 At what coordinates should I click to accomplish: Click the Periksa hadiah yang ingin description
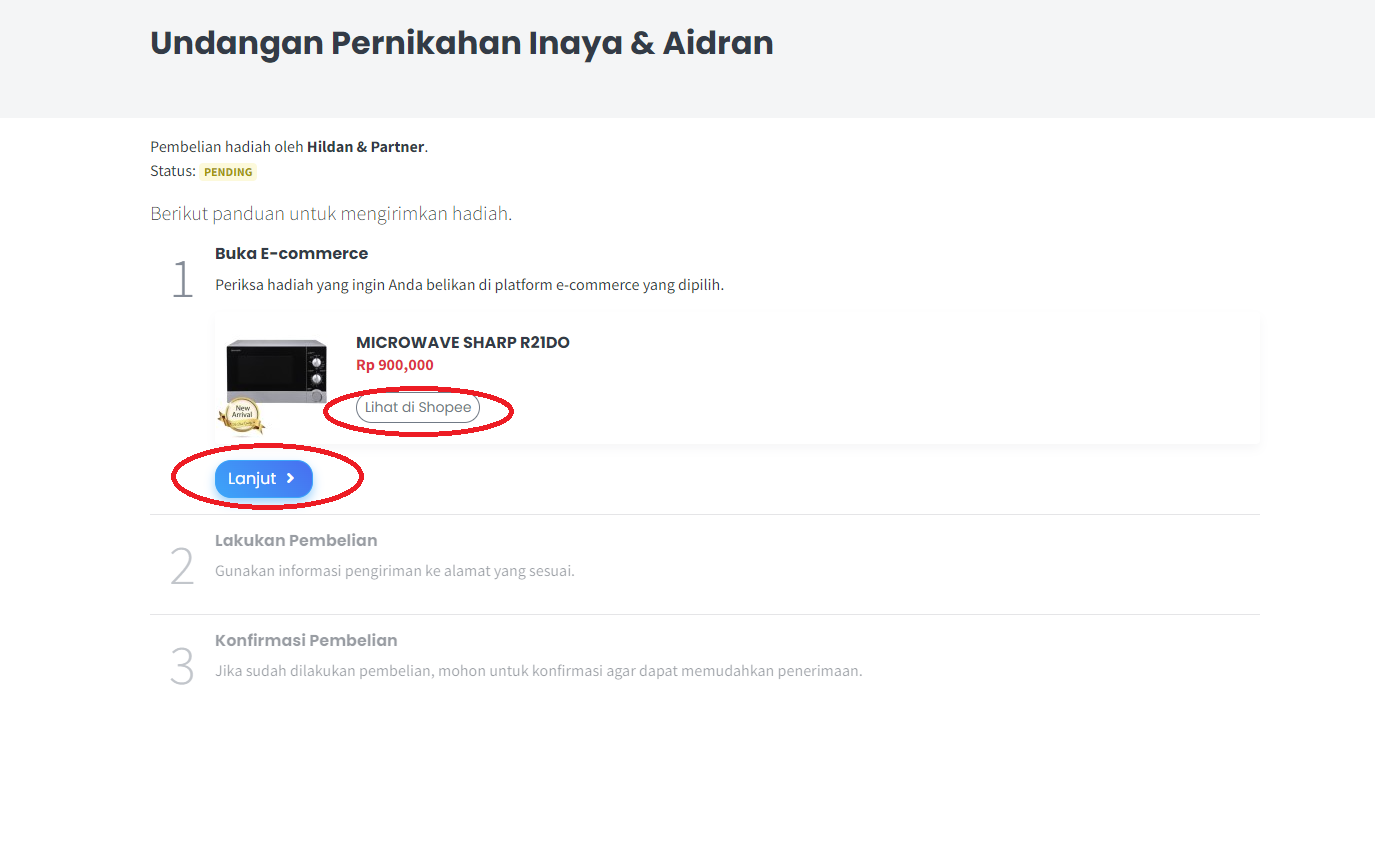click(469, 285)
